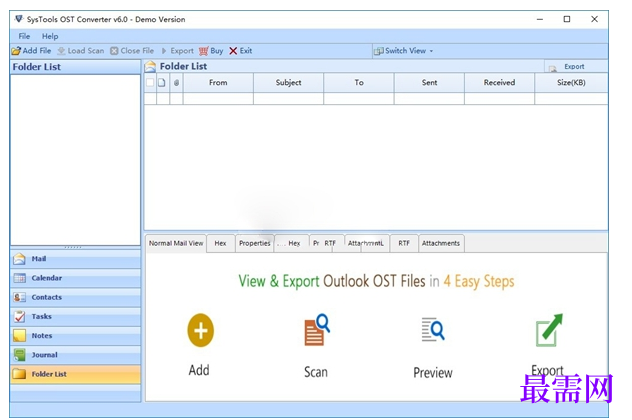The height and width of the screenshot is (420, 632).
Task: Click the yellow Add plus icon
Action: 200,331
